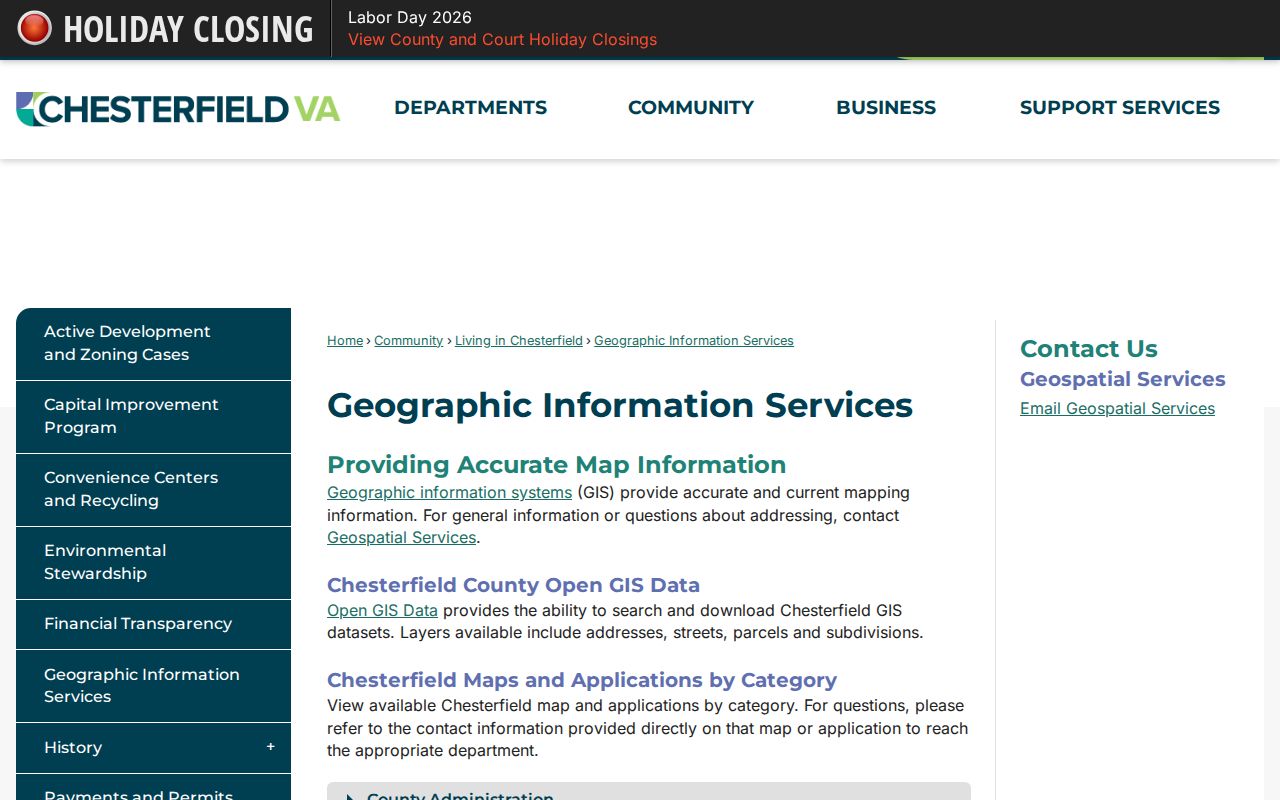Click the Community breadcrumb link
The width and height of the screenshot is (1280, 800).
(x=408, y=341)
